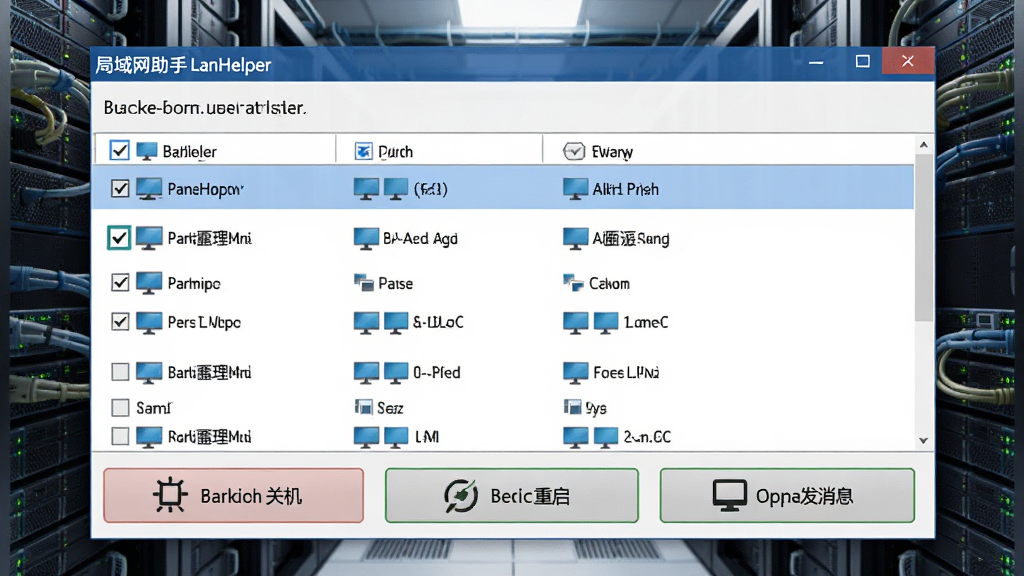
Task: Click the Ewary column header icon
Action: 573,152
